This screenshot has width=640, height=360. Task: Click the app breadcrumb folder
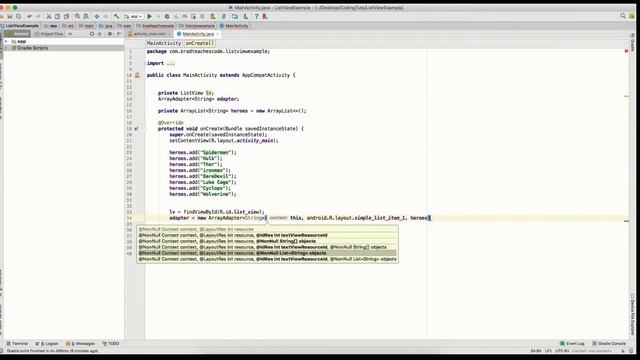pos(51,26)
